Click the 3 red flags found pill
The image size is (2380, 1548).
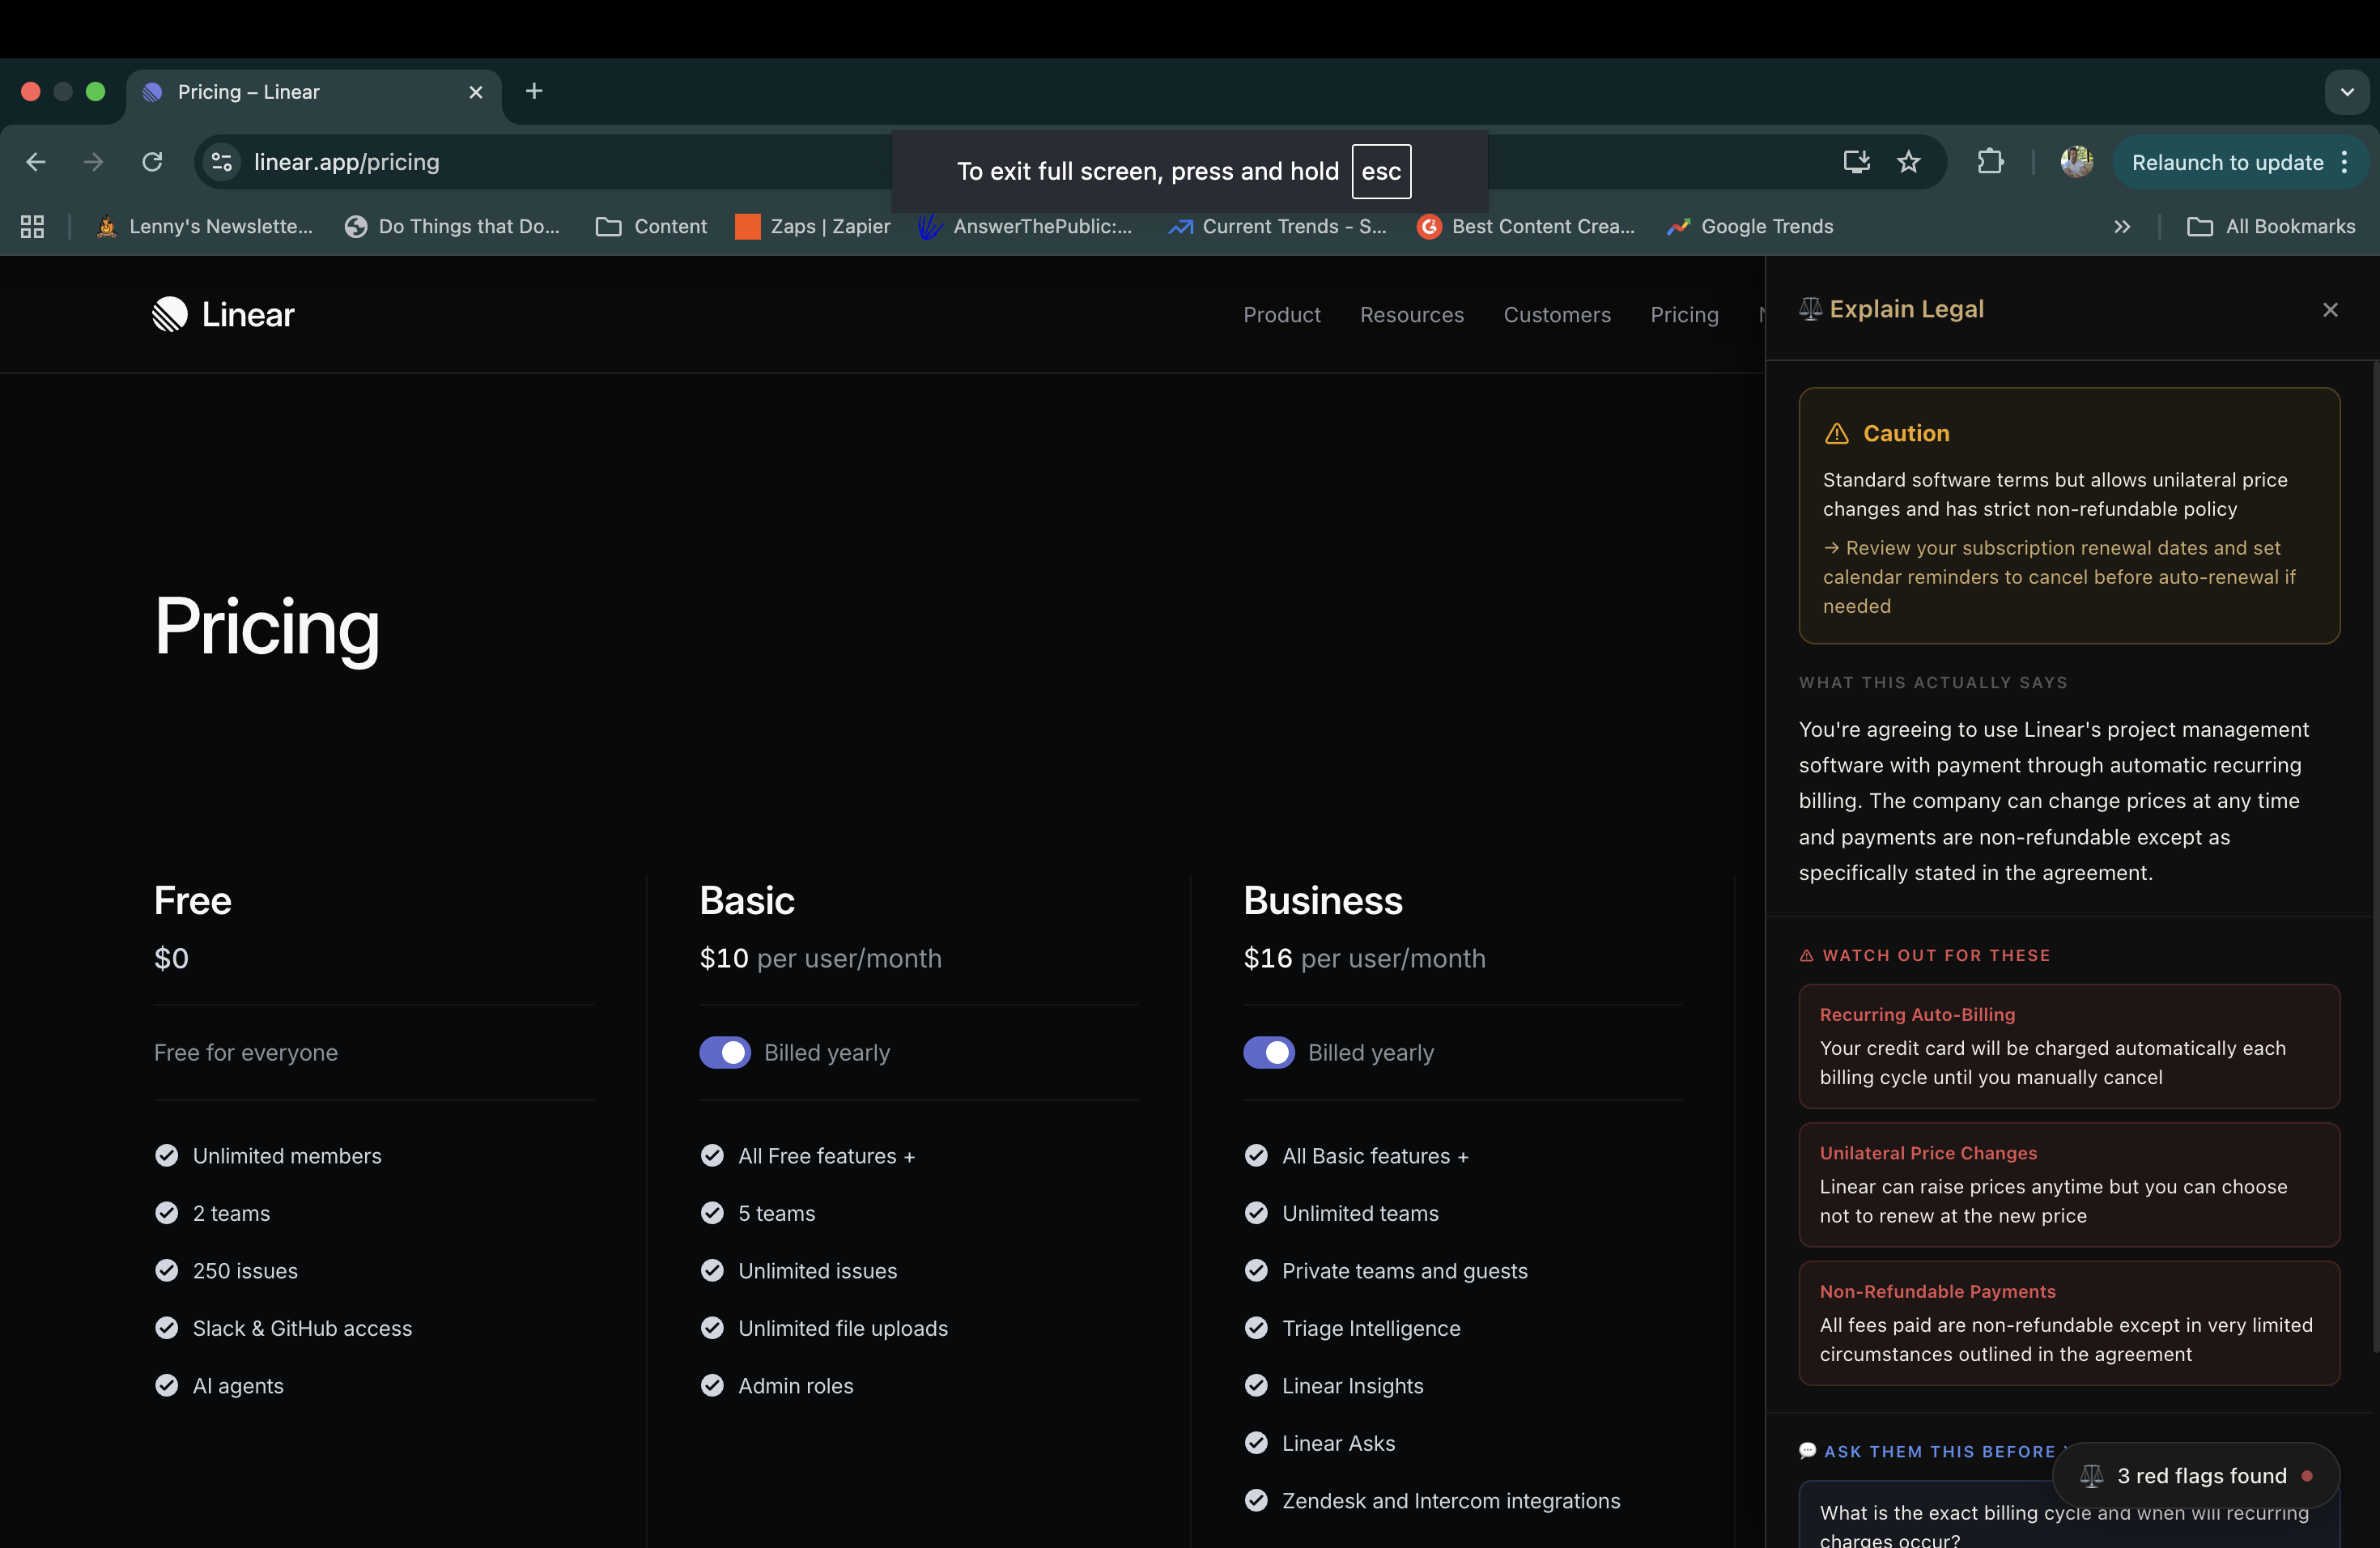pos(2196,1476)
